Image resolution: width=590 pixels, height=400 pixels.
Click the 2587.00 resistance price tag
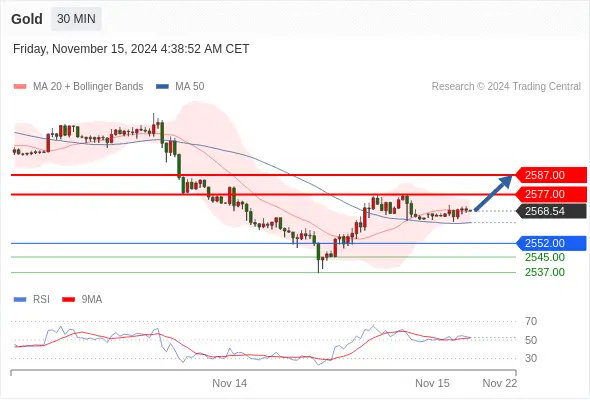(x=551, y=175)
